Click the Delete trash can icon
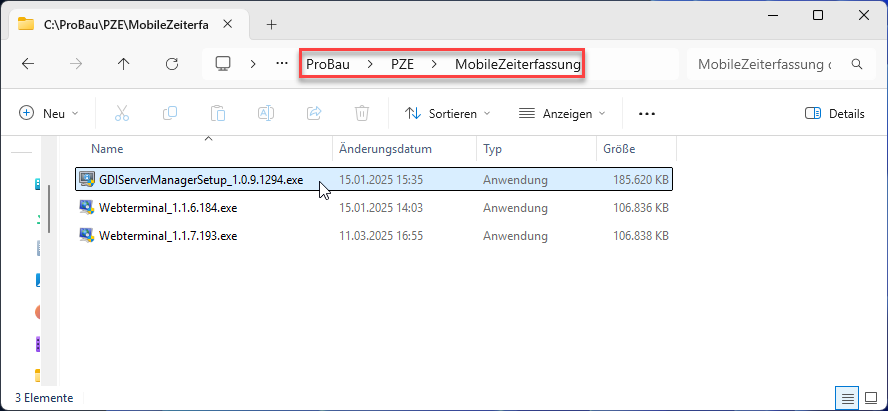The height and width of the screenshot is (411, 888). point(362,113)
